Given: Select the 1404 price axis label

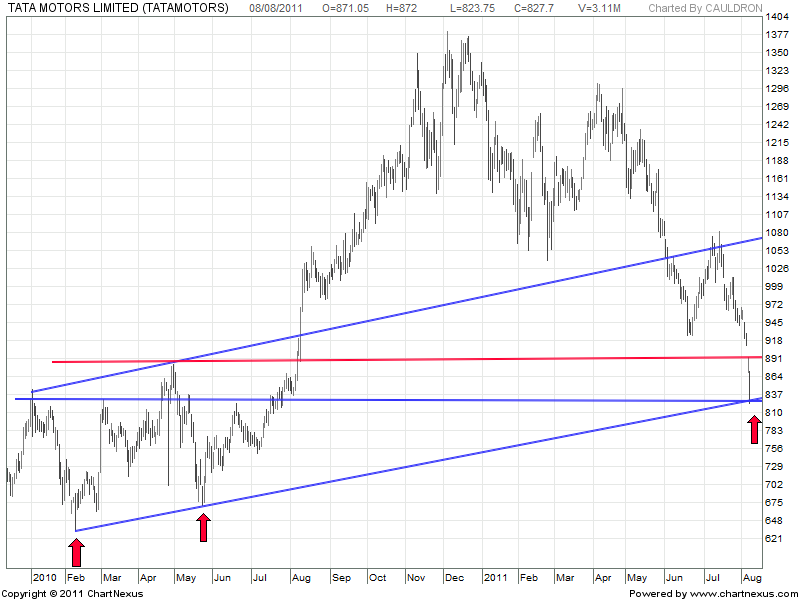Looking at the screenshot, I should click(776, 18).
